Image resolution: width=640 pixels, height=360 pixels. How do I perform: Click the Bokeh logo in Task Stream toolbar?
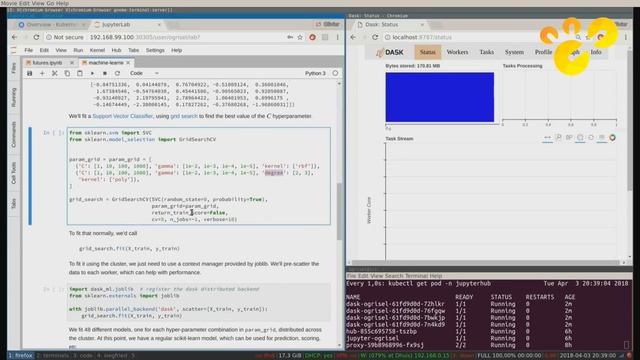point(612,138)
